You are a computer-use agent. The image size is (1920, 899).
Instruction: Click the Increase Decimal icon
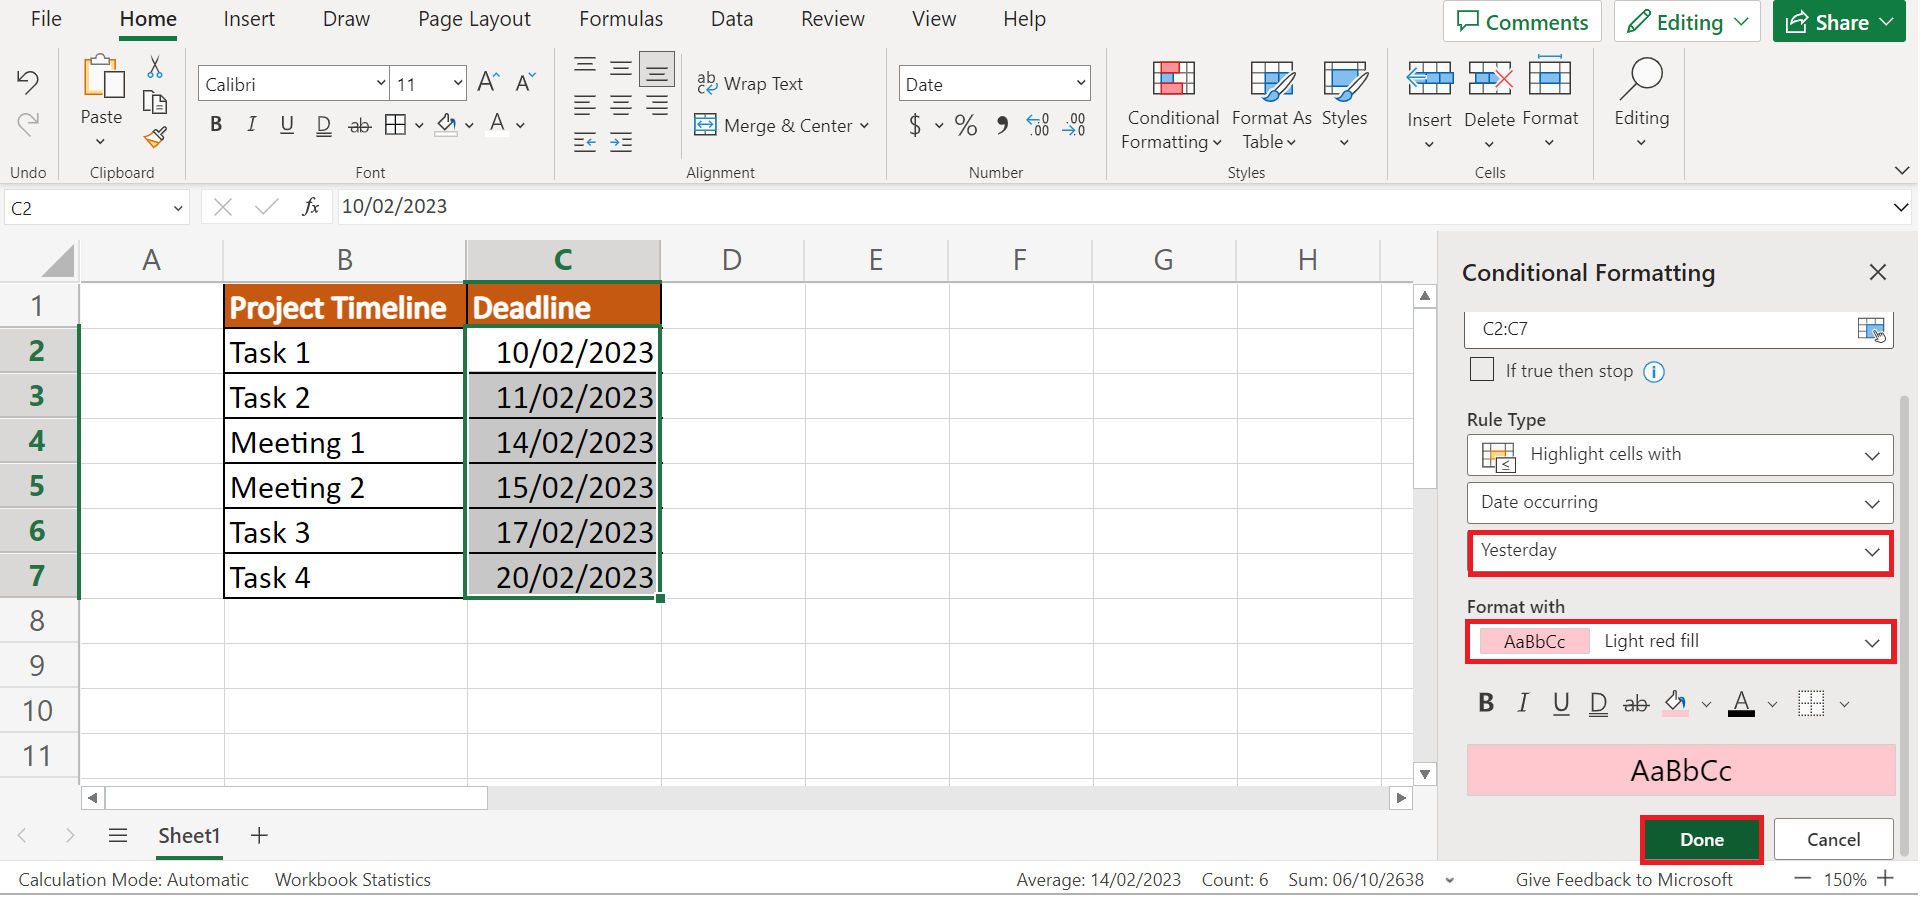[x=1038, y=125]
